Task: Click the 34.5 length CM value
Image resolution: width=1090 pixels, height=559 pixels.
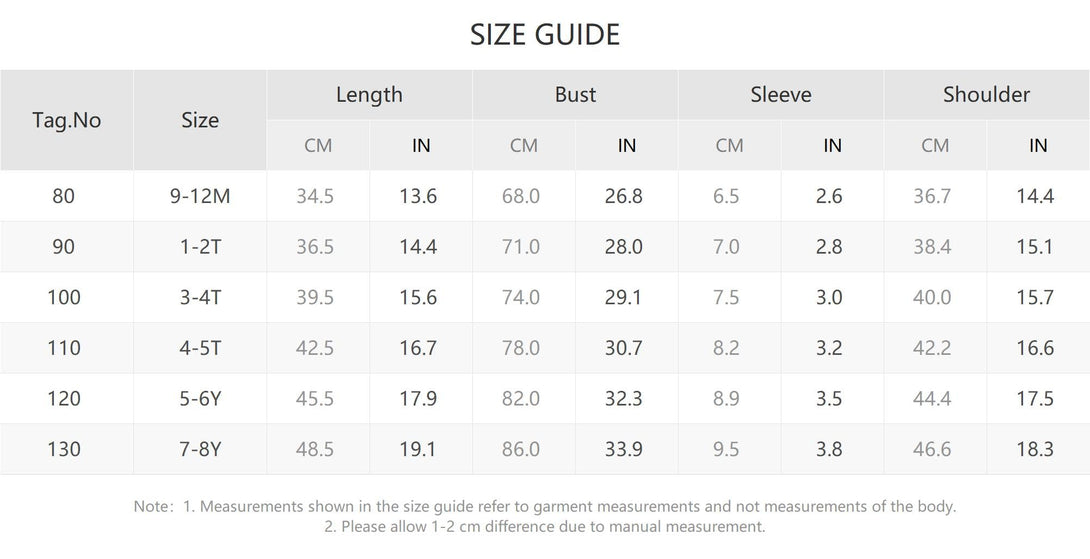Action: click(x=315, y=196)
